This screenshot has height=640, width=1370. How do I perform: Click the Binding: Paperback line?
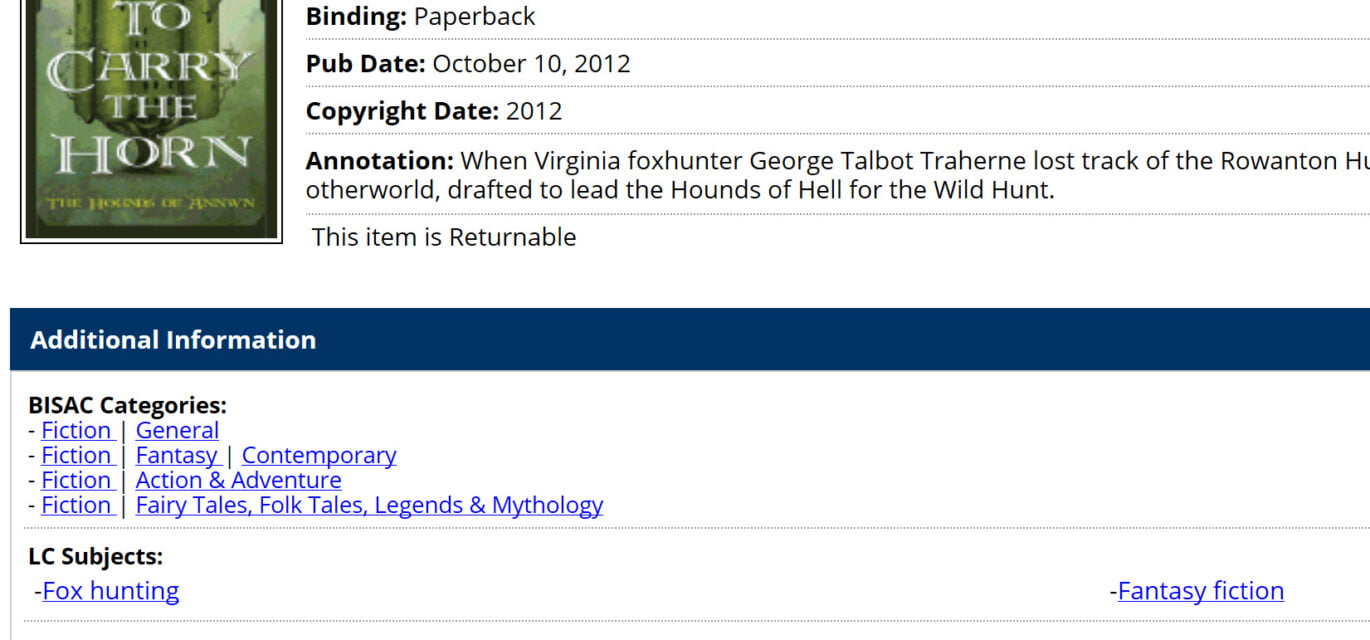point(420,17)
